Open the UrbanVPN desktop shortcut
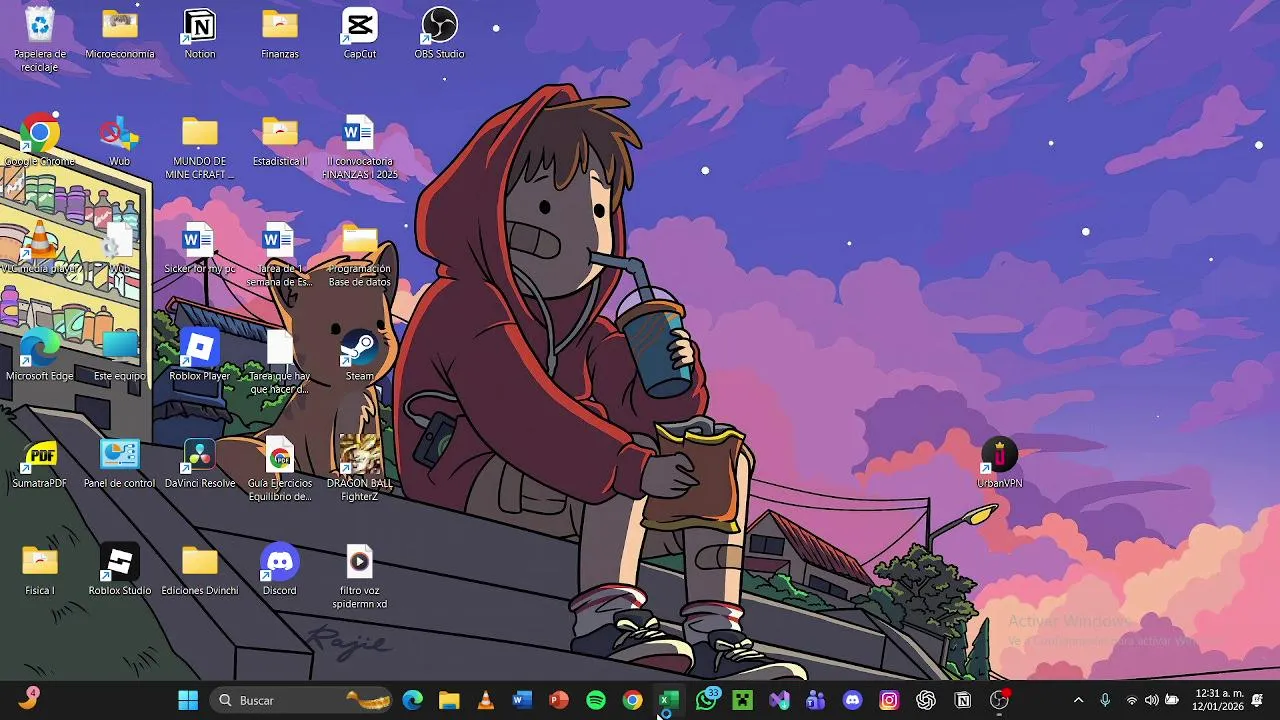This screenshot has width=1280, height=720. 1000,461
